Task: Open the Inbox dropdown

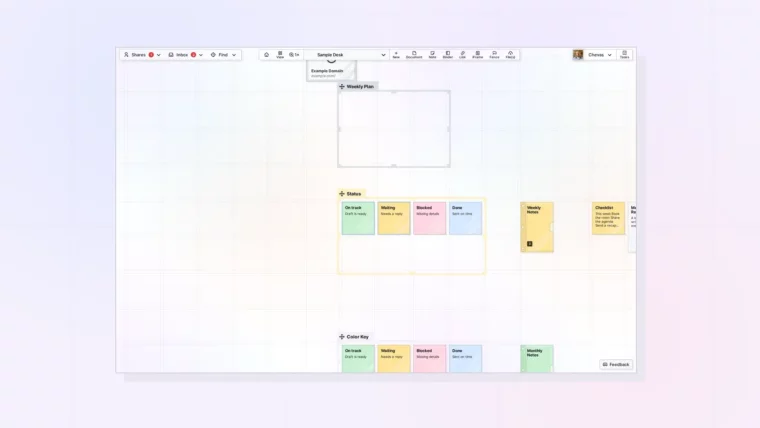Action: (x=185, y=55)
